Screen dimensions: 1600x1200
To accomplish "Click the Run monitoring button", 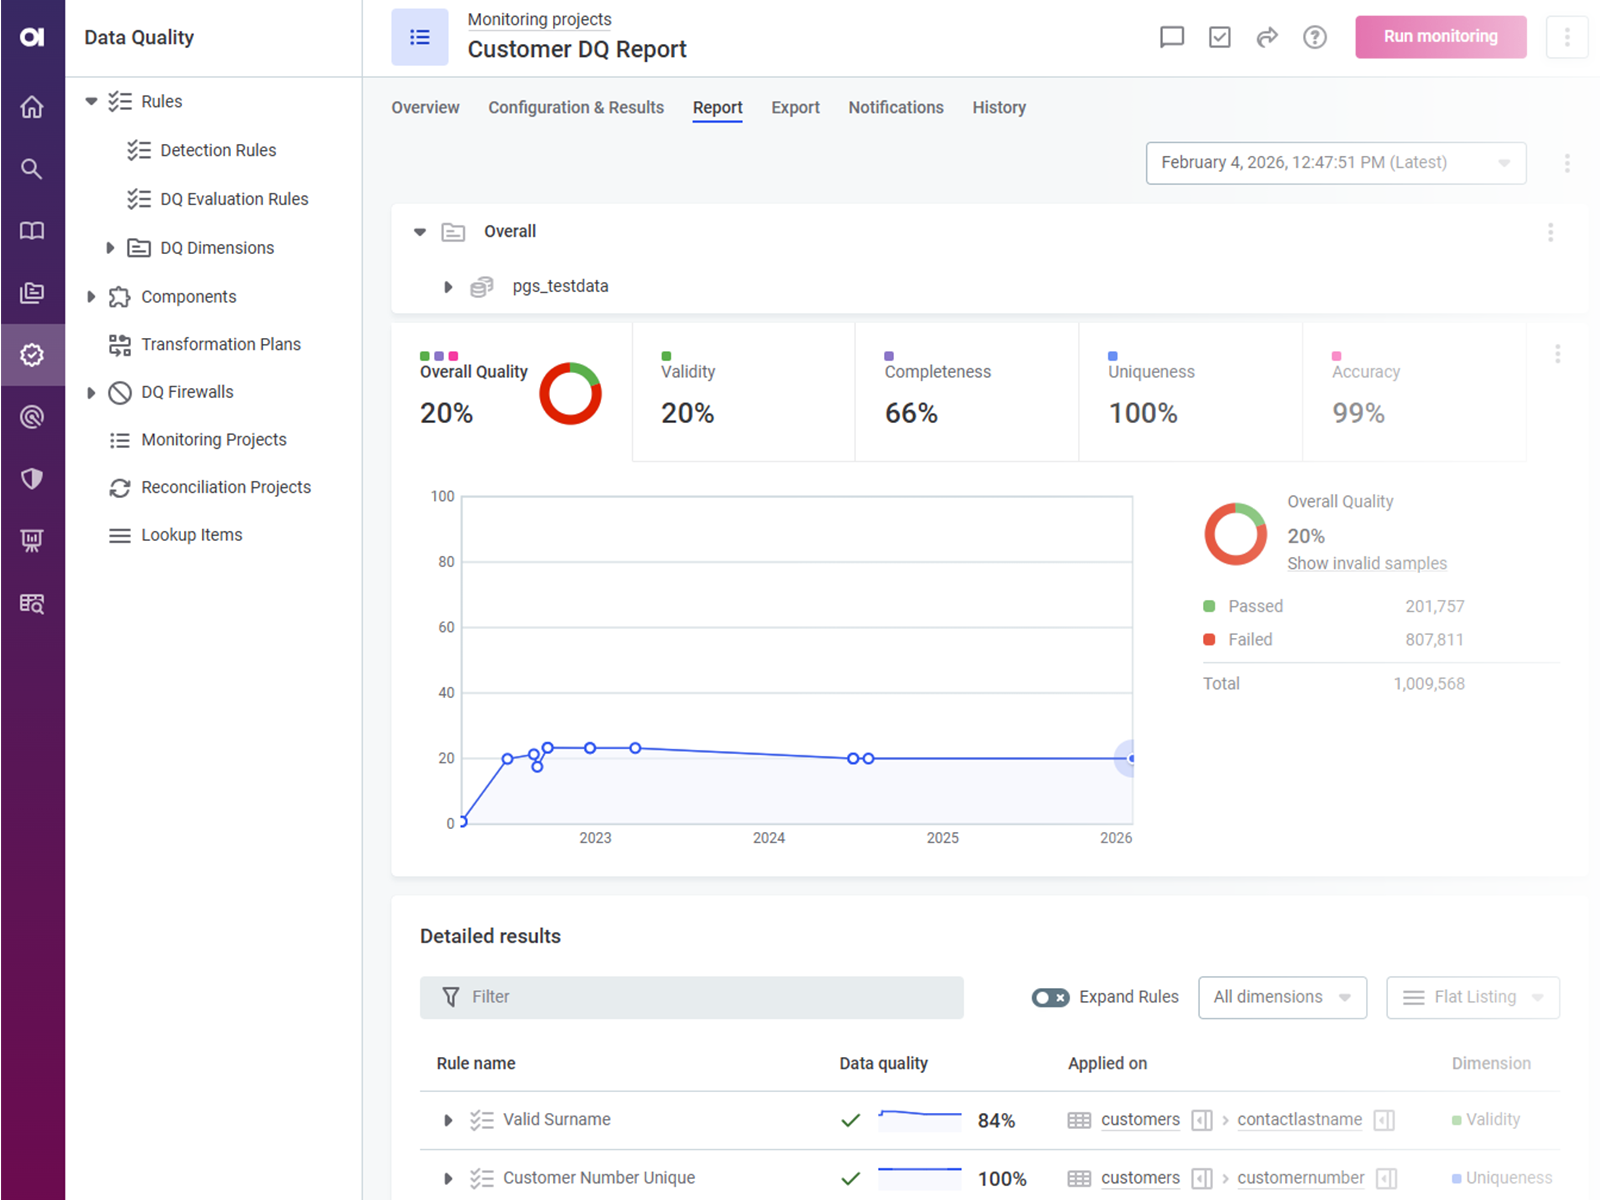I will pos(1440,37).
